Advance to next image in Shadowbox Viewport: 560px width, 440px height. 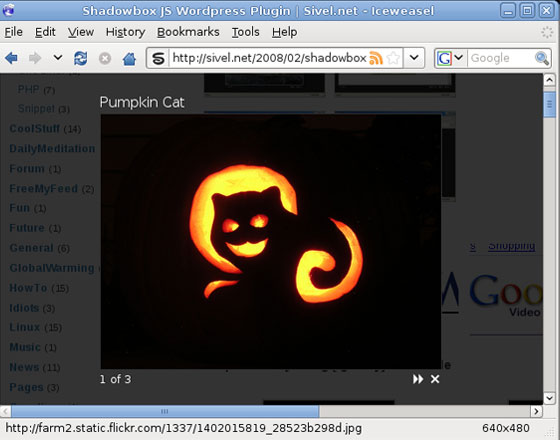(418, 379)
